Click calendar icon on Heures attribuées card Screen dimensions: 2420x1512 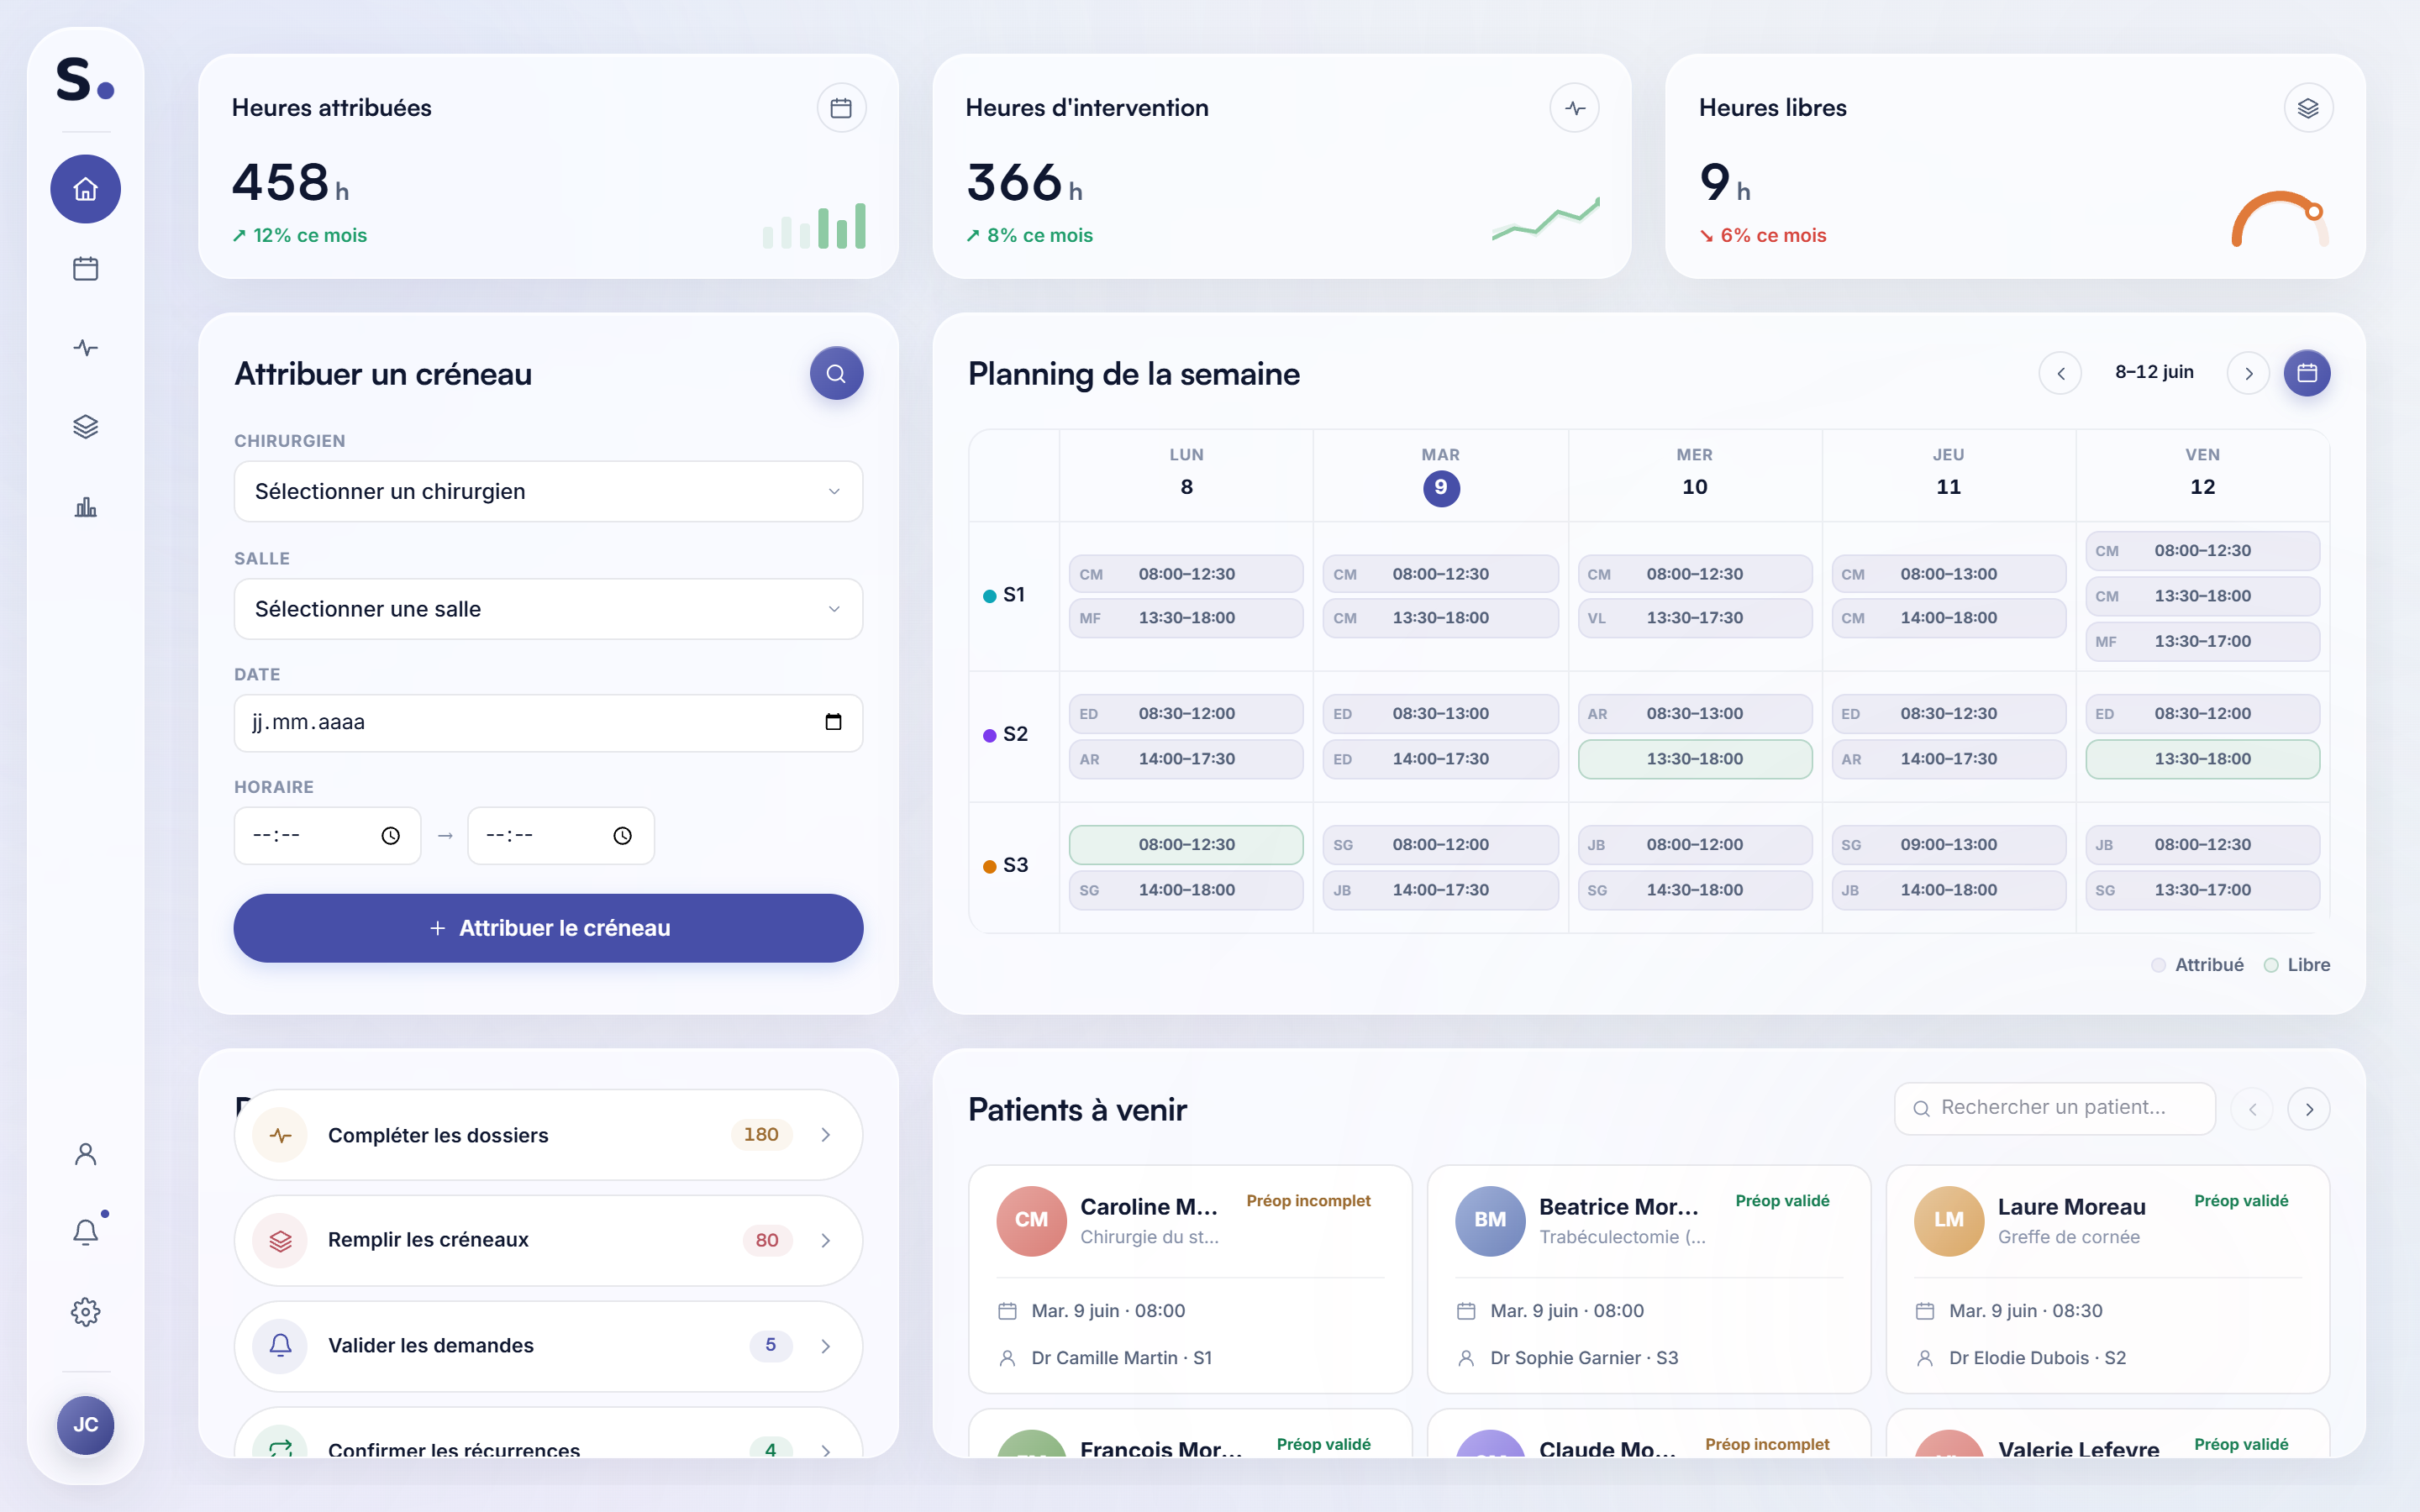841,108
